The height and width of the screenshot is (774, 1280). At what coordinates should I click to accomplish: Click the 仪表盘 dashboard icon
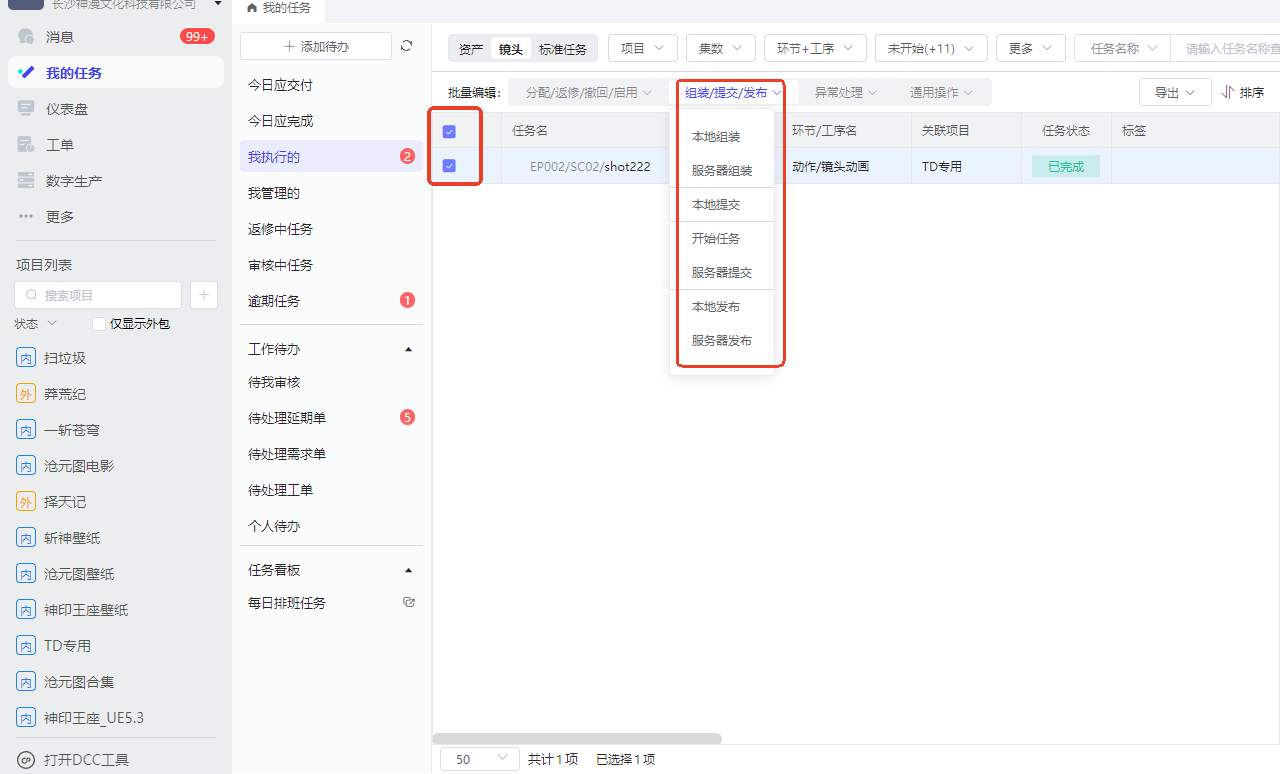pyautogui.click(x=26, y=109)
